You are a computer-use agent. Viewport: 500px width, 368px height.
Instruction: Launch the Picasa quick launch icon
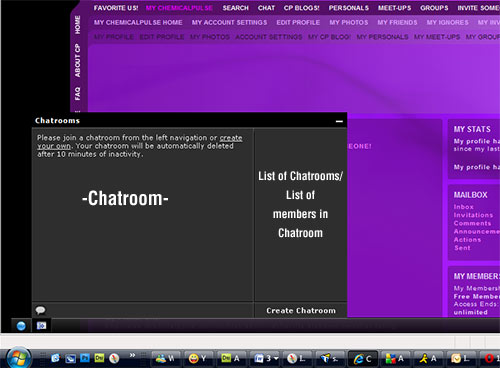click(114, 358)
